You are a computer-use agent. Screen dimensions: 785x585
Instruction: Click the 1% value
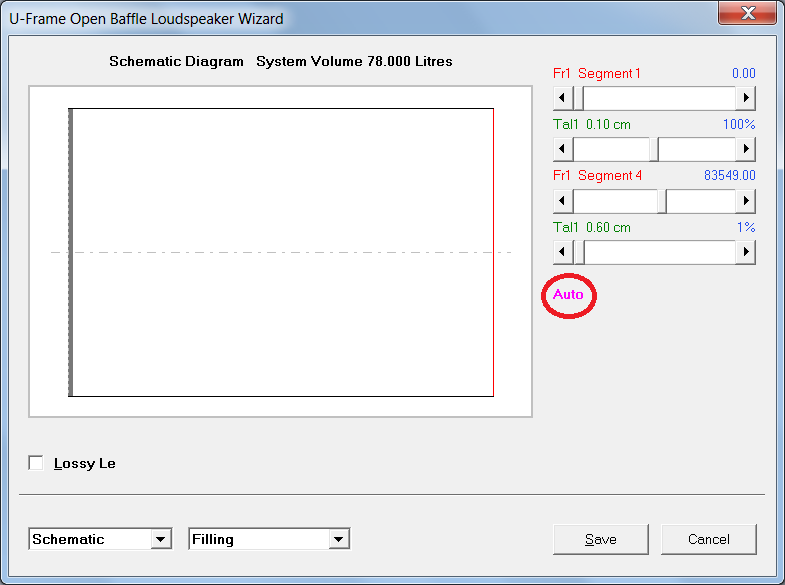pyautogui.click(x=746, y=228)
